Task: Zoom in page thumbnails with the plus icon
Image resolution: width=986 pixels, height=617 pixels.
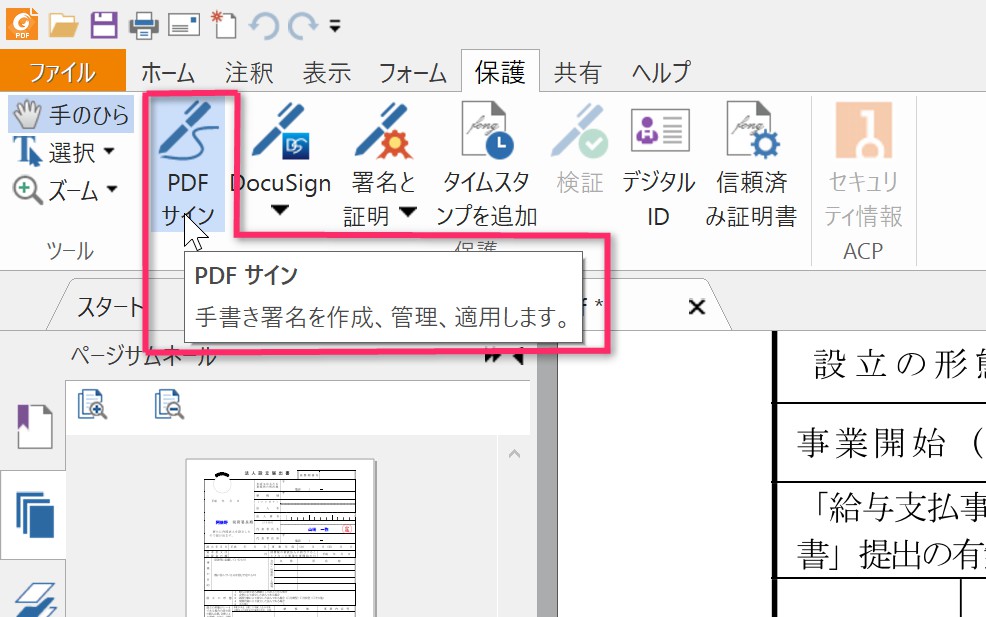Action: [92, 404]
